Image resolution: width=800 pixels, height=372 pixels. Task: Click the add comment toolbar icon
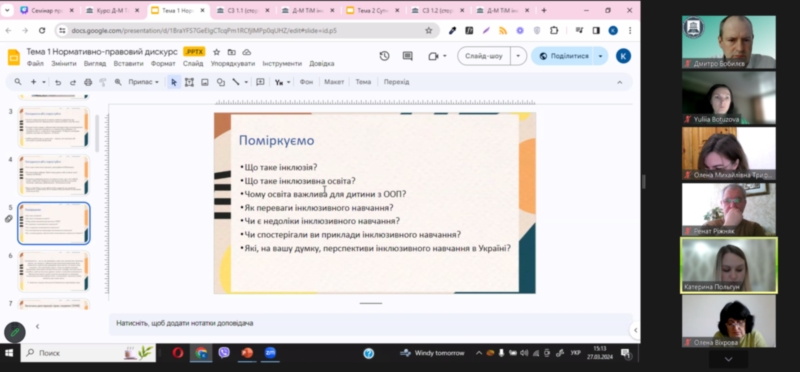coord(260,82)
